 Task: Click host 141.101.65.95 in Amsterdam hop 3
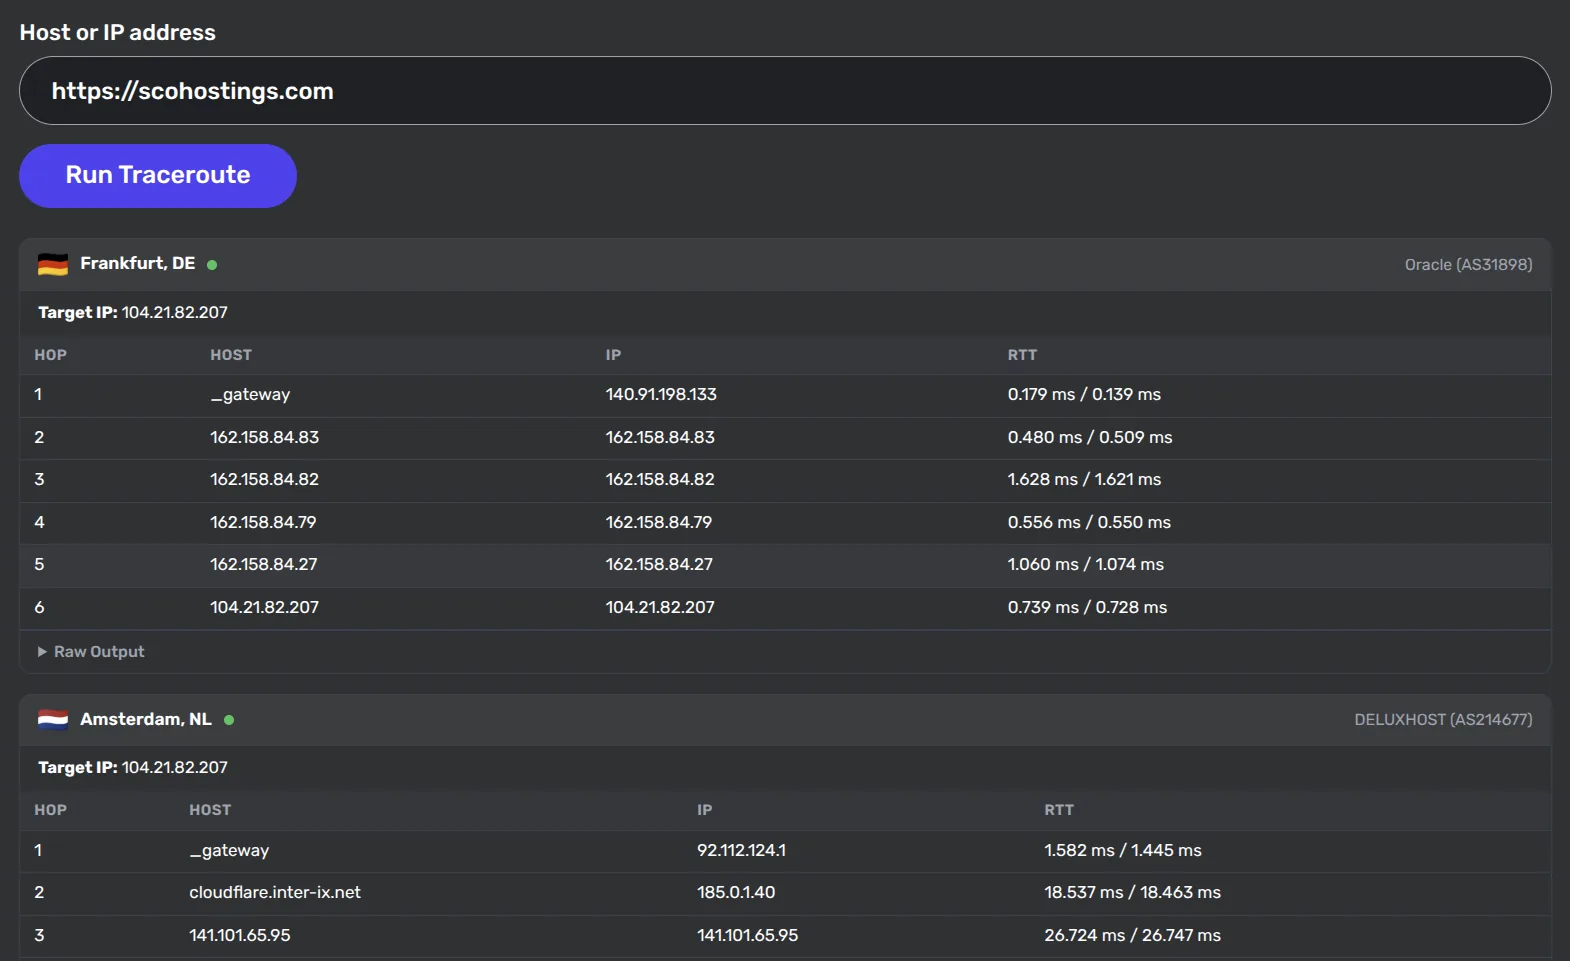[x=240, y=936]
